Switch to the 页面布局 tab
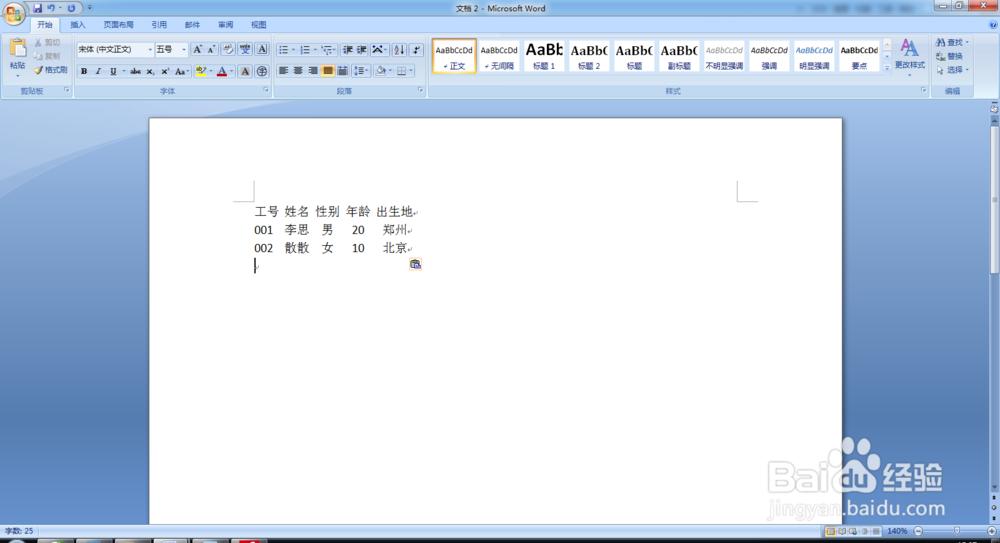 click(119, 25)
